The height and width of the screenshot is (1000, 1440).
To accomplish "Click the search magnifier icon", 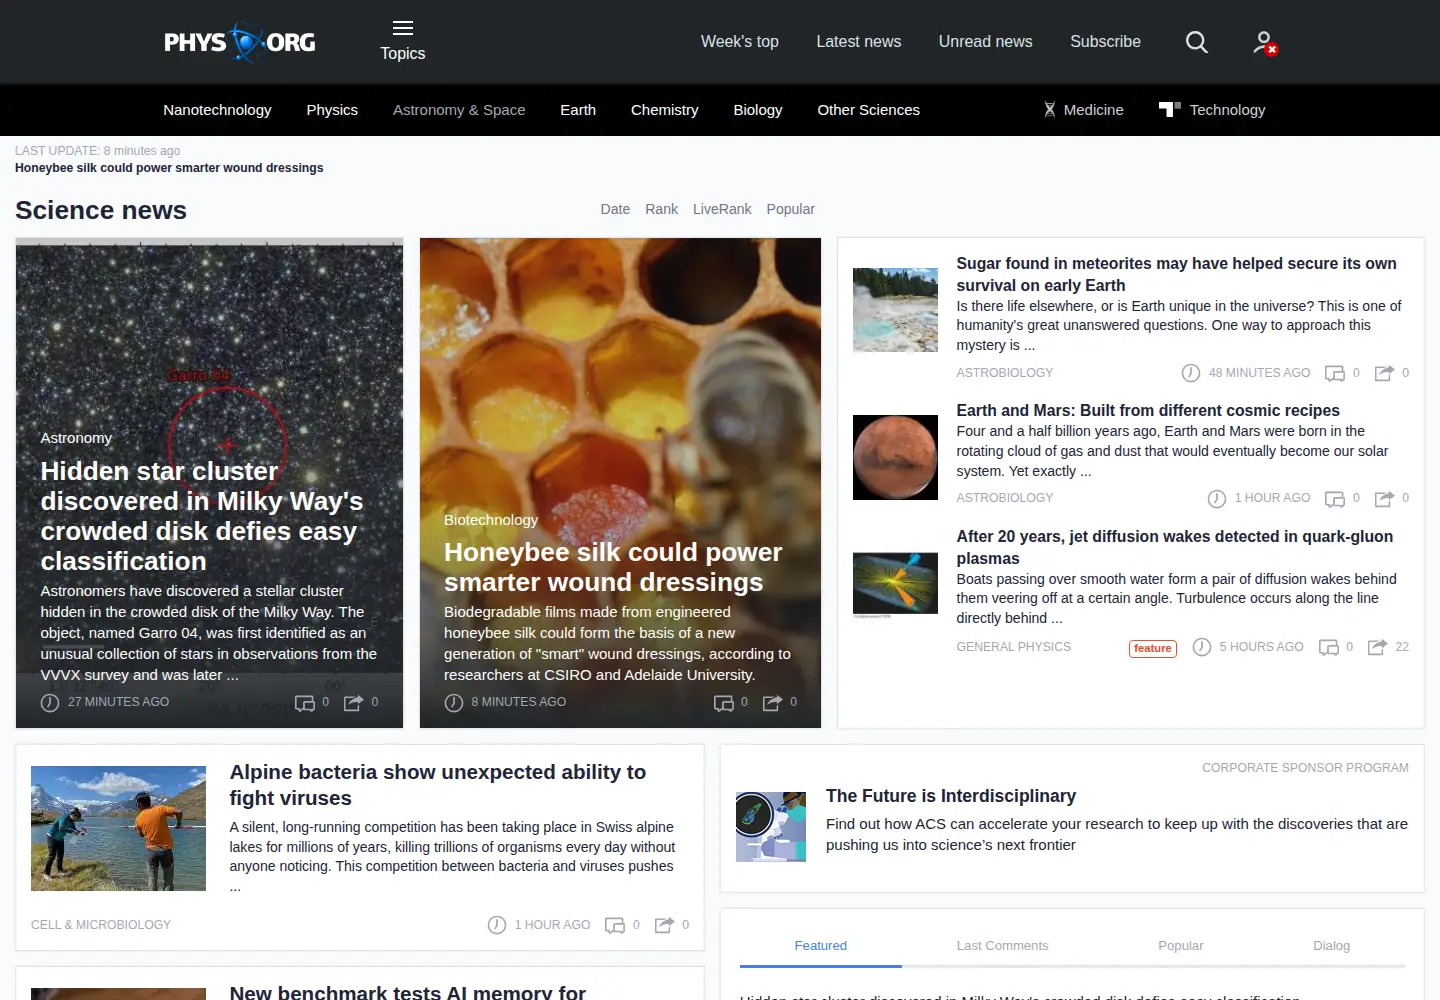I will coord(1197,42).
